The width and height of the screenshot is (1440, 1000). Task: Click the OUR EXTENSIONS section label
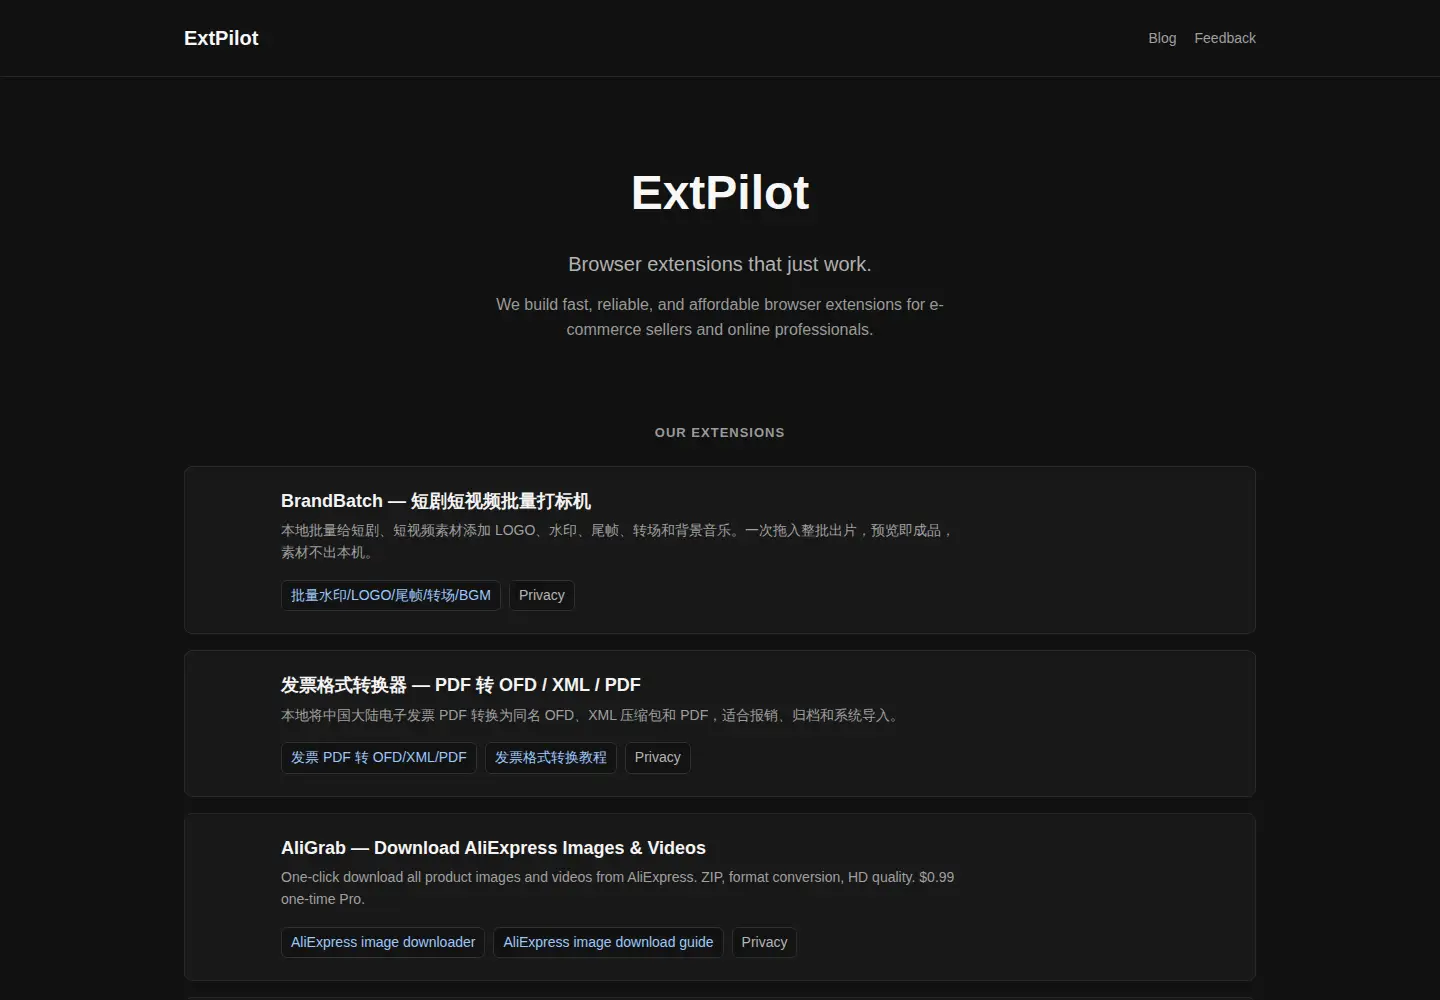(720, 433)
